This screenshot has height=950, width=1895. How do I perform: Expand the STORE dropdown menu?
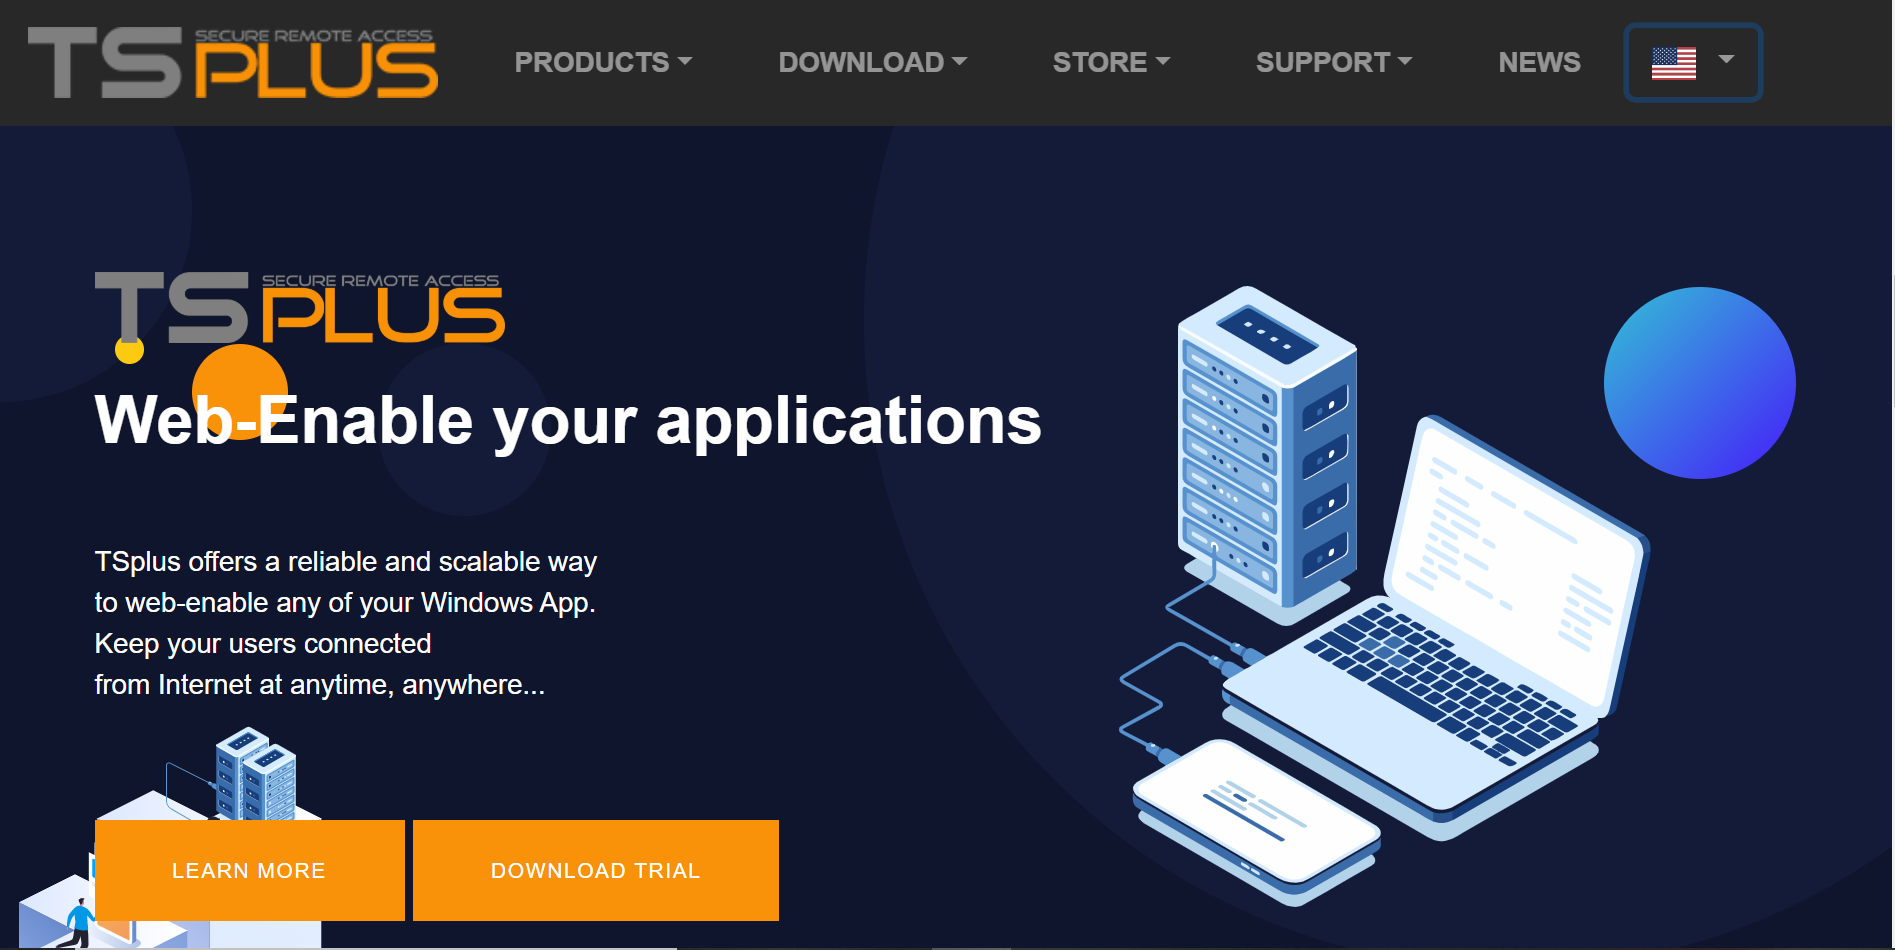1110,62
